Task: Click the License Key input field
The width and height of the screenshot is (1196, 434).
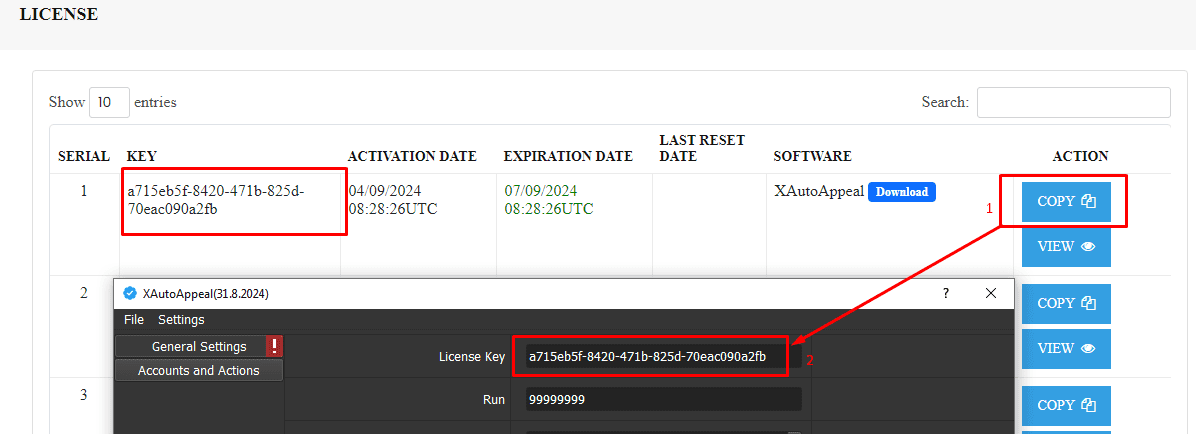Action: (664, 356)
